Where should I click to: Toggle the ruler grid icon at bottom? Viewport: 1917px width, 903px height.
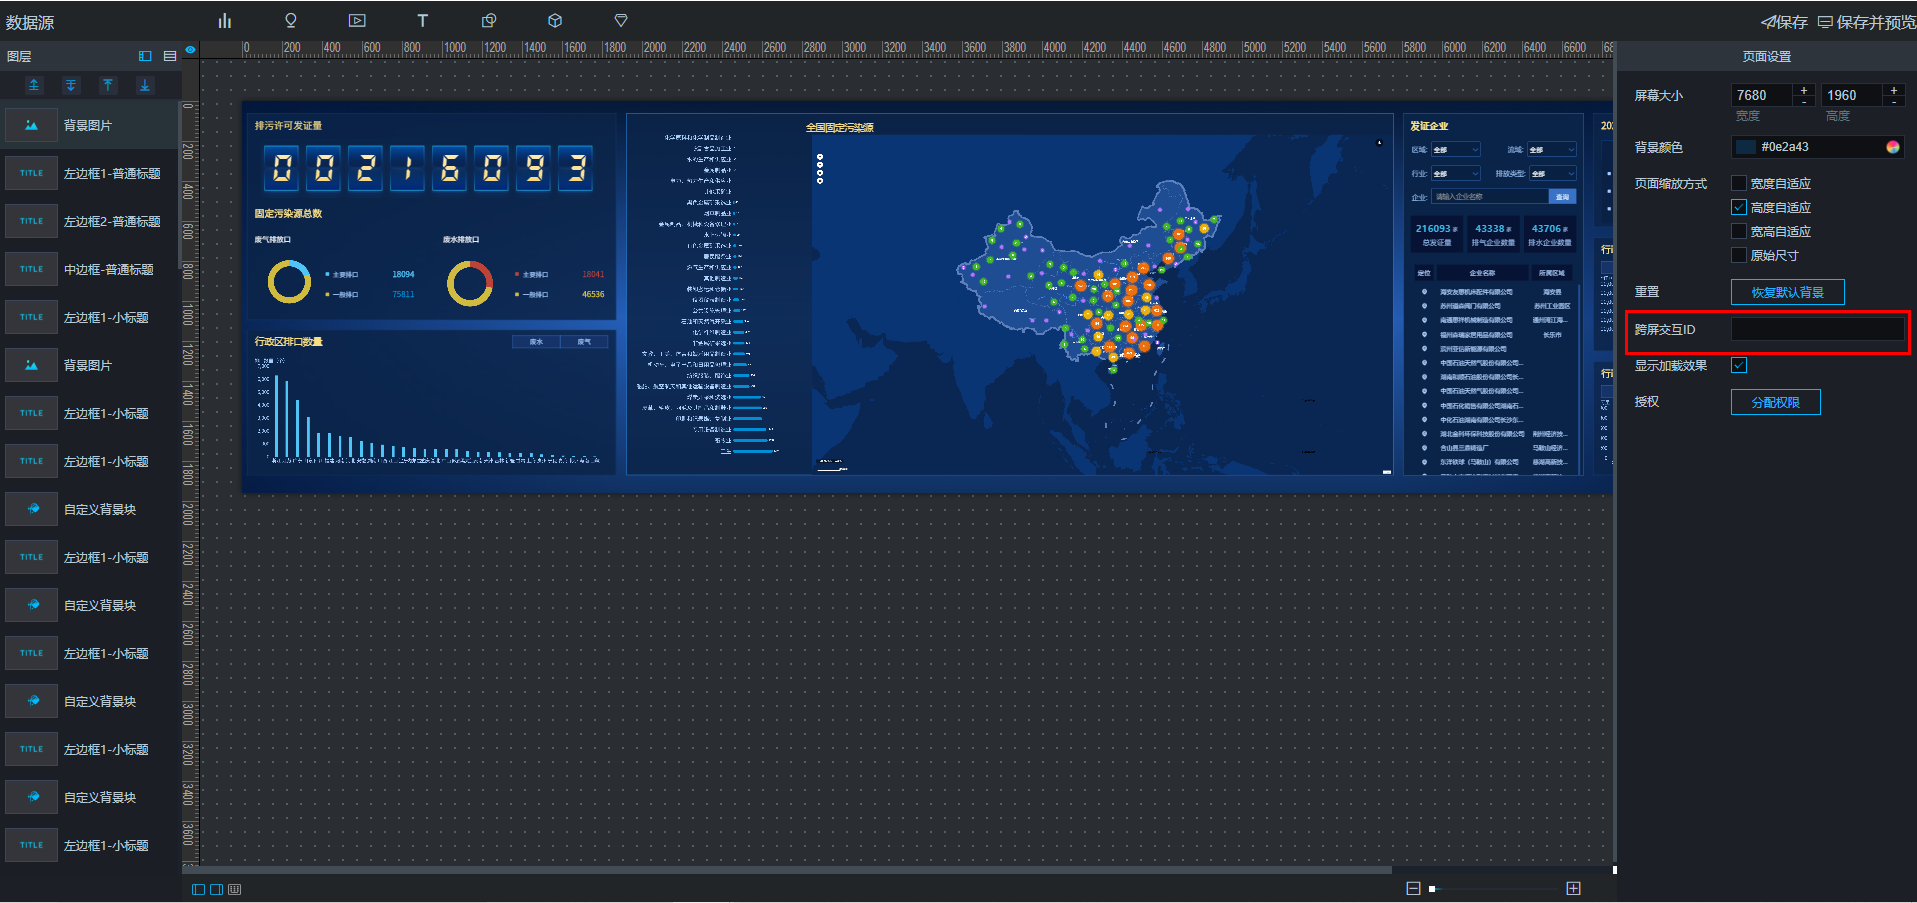click(234, 889)
